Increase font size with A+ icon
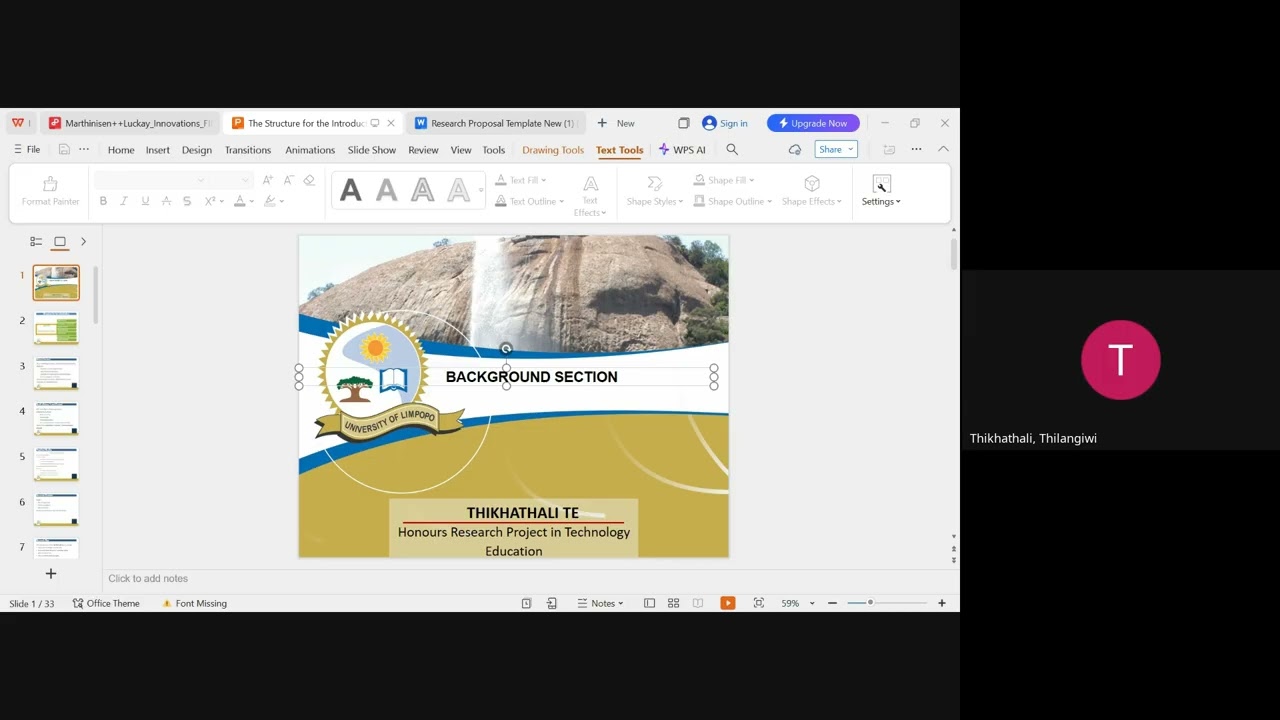The image size is (1280, 720). pos(267,180)
